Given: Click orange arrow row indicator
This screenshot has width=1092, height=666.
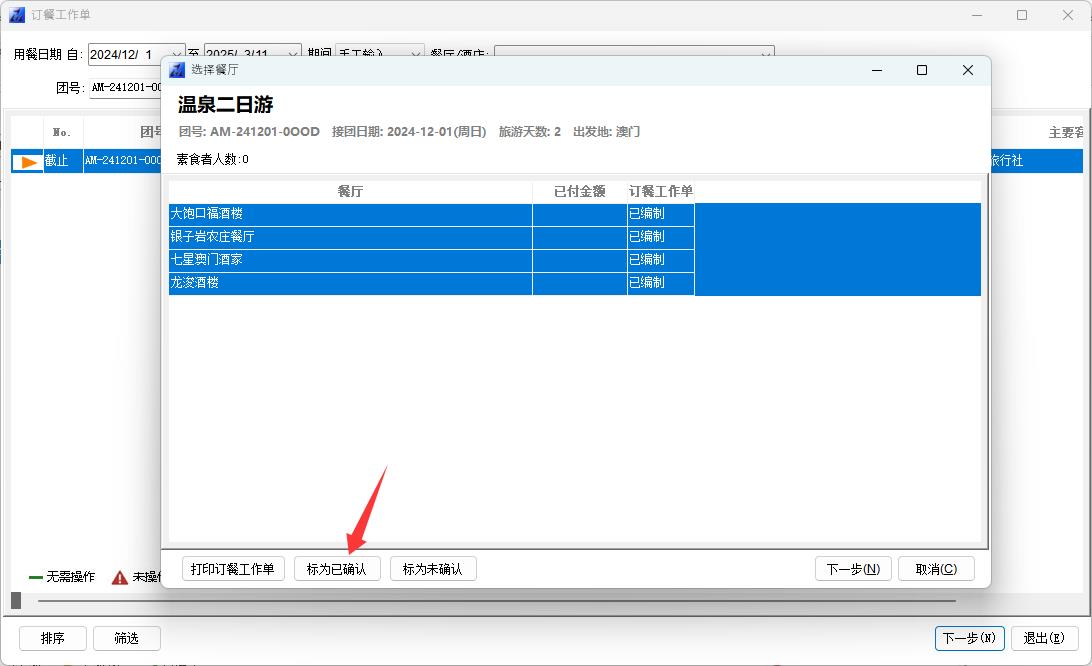Looking at the screenshot, I should point(28,162).
